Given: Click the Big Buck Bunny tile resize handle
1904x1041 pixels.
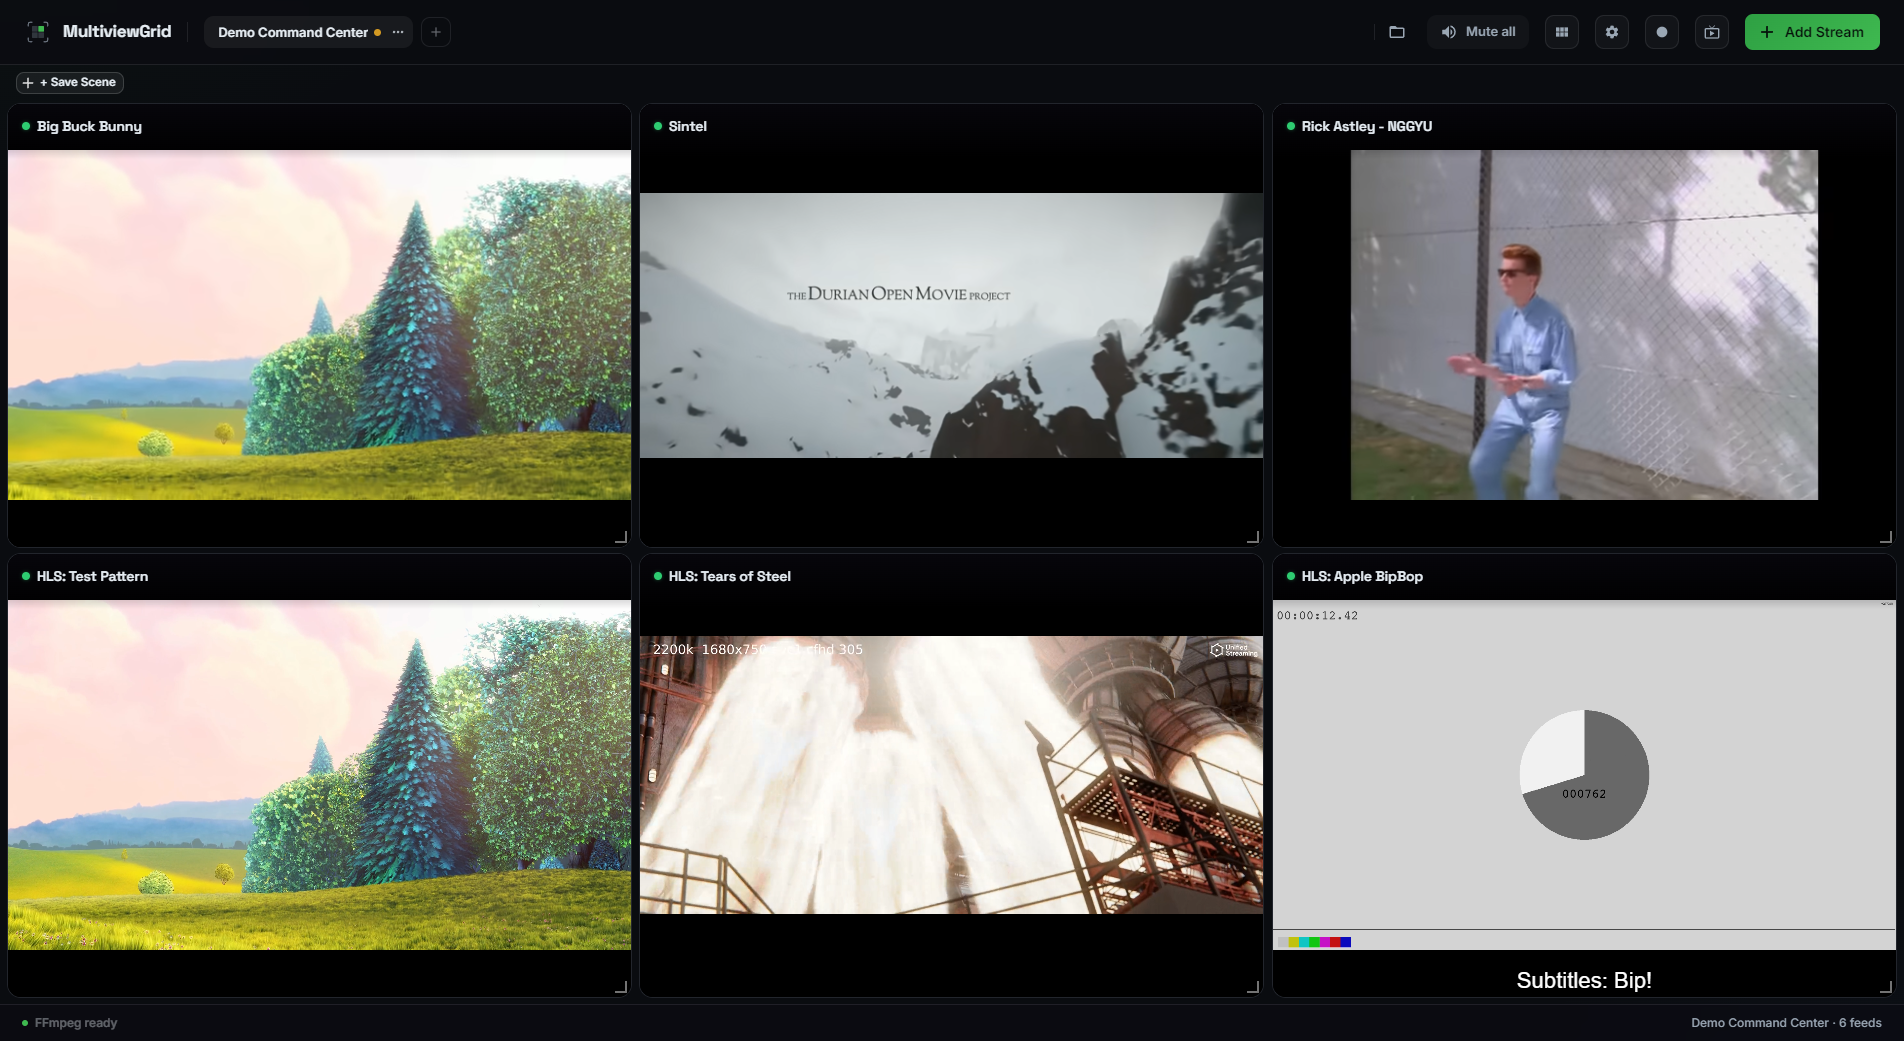Looking at the screenshot, I should [621, 537].
